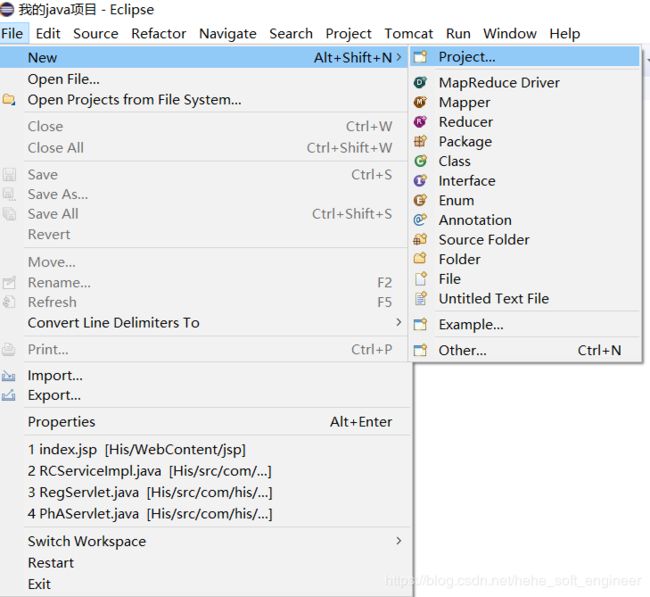Open recent file 3 RegServlet.java
The height and width of the screenshot is (597, 650).
point(150,492)
